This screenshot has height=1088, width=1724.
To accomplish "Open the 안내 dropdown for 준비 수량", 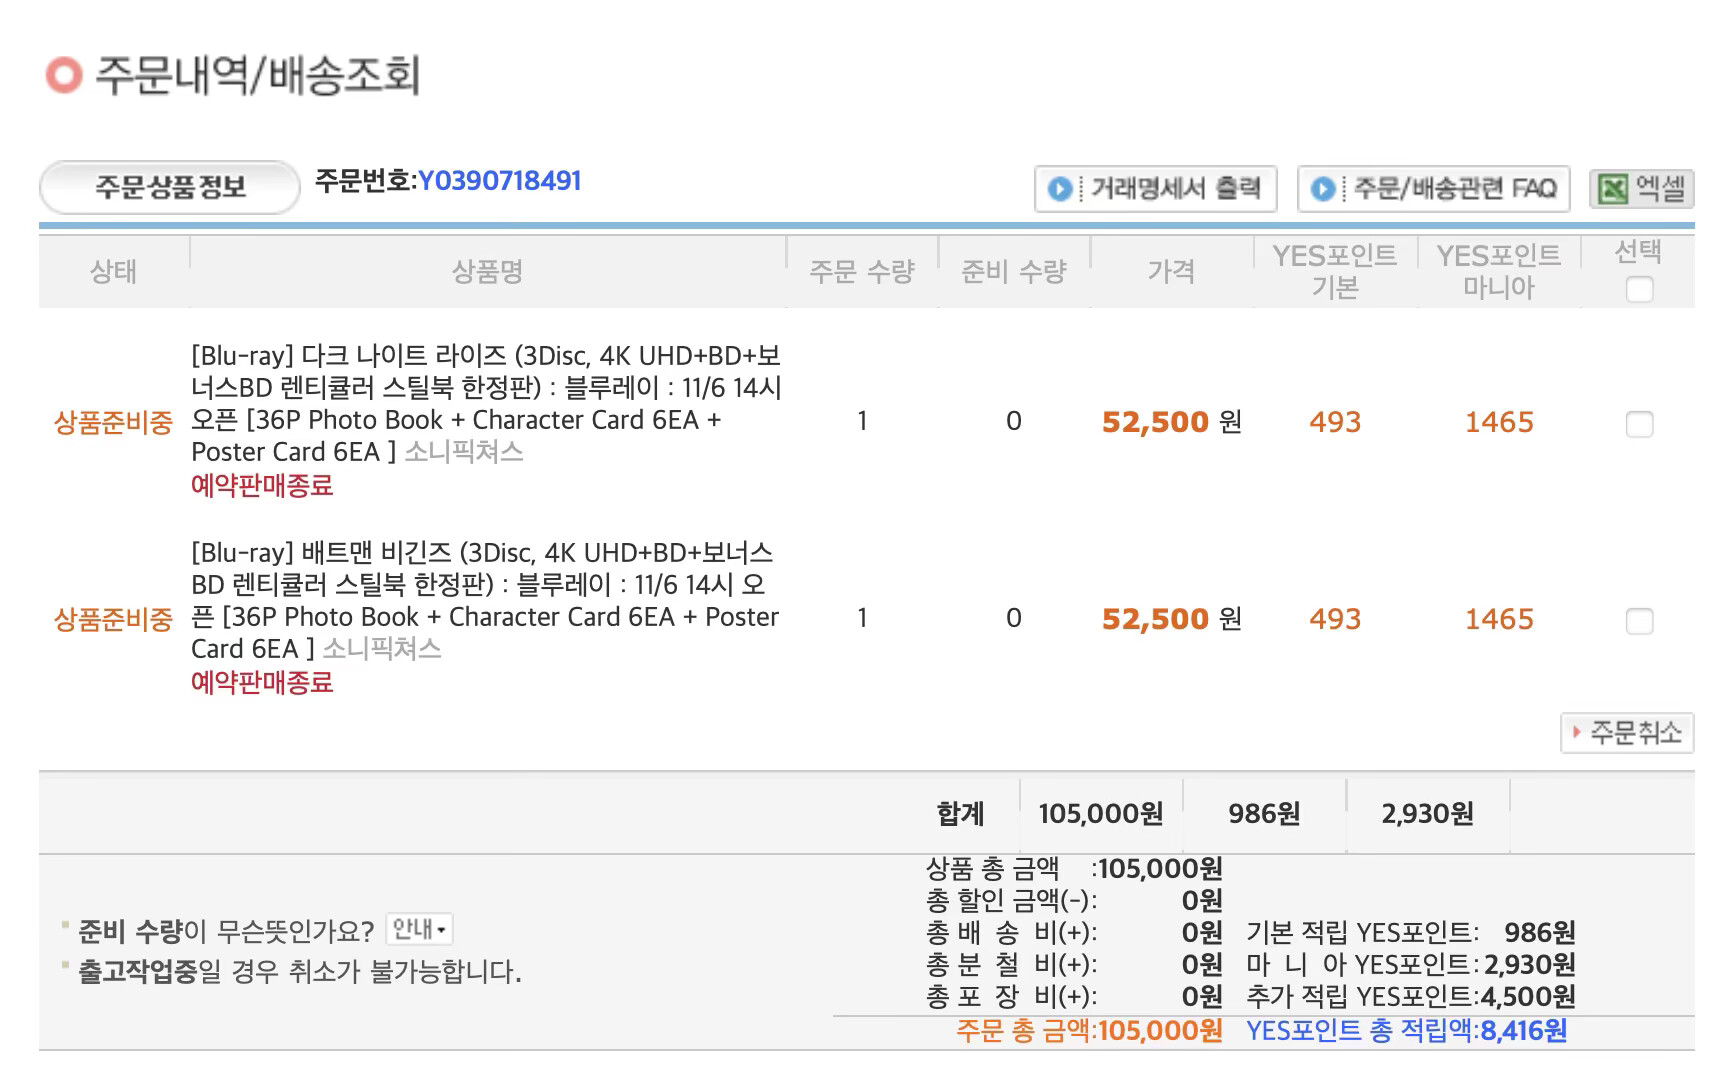I will click(419, 929).
